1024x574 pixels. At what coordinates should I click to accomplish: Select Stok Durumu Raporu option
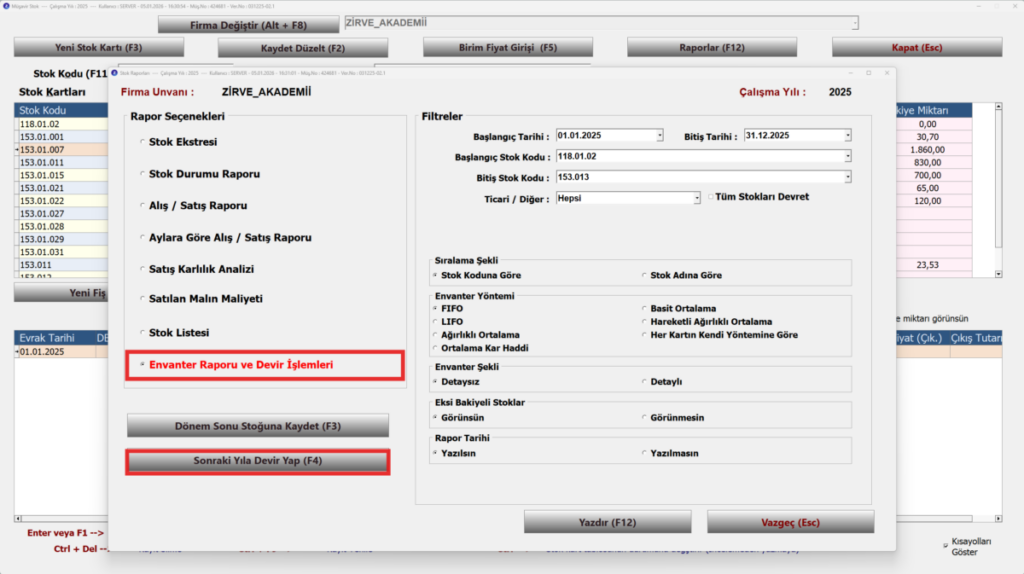(x=200, y=174)
